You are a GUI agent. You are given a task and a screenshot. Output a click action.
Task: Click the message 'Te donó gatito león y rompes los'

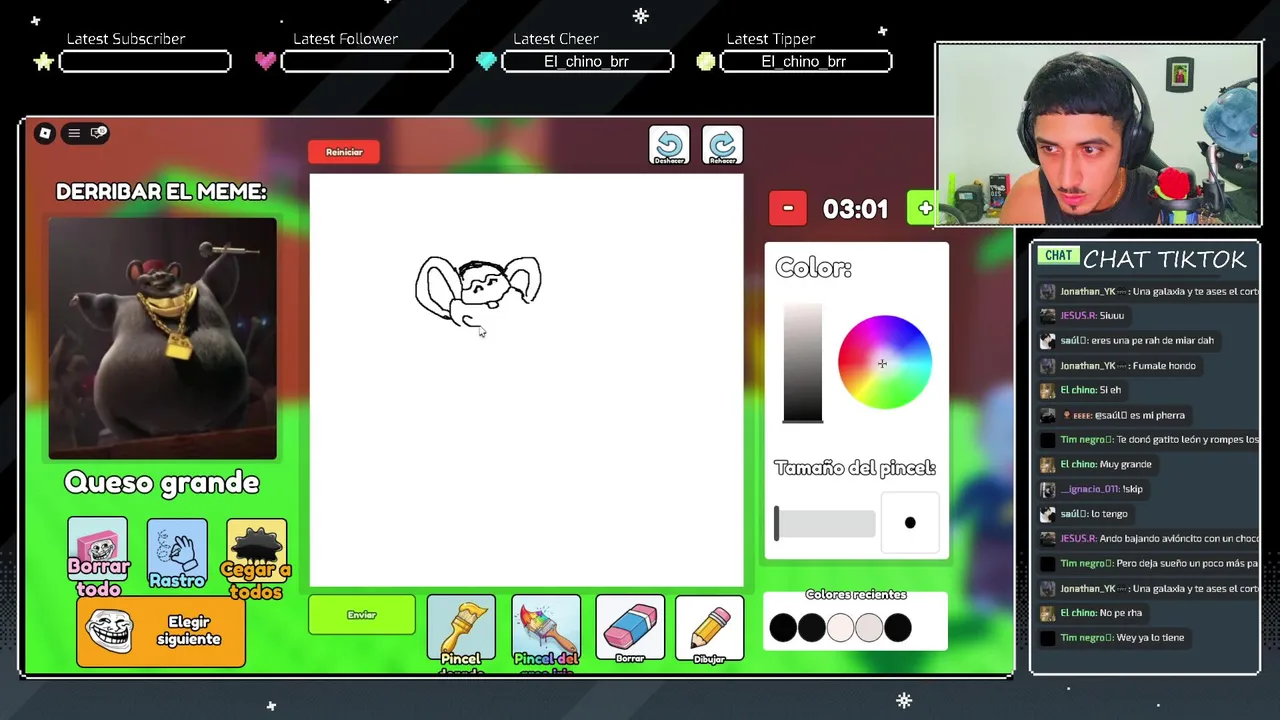click(x=1188, y=439)
